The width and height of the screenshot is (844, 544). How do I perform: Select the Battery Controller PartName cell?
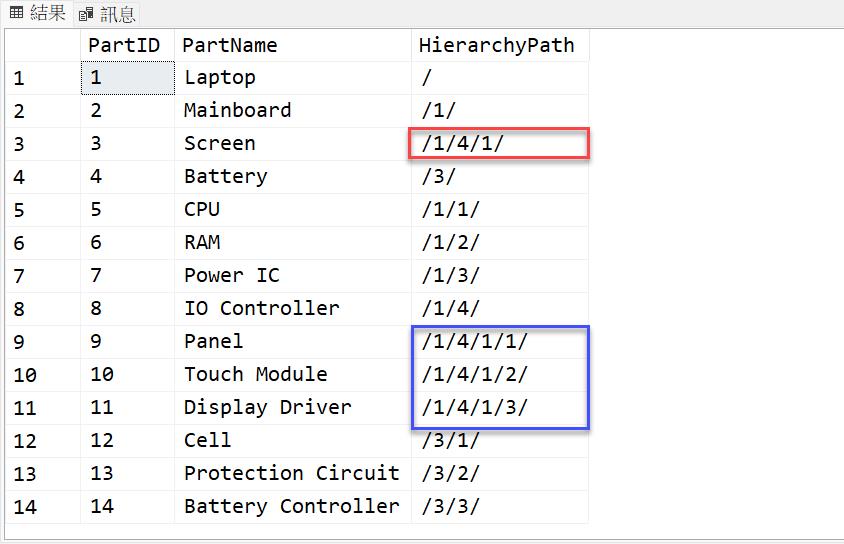coord(292,507)
